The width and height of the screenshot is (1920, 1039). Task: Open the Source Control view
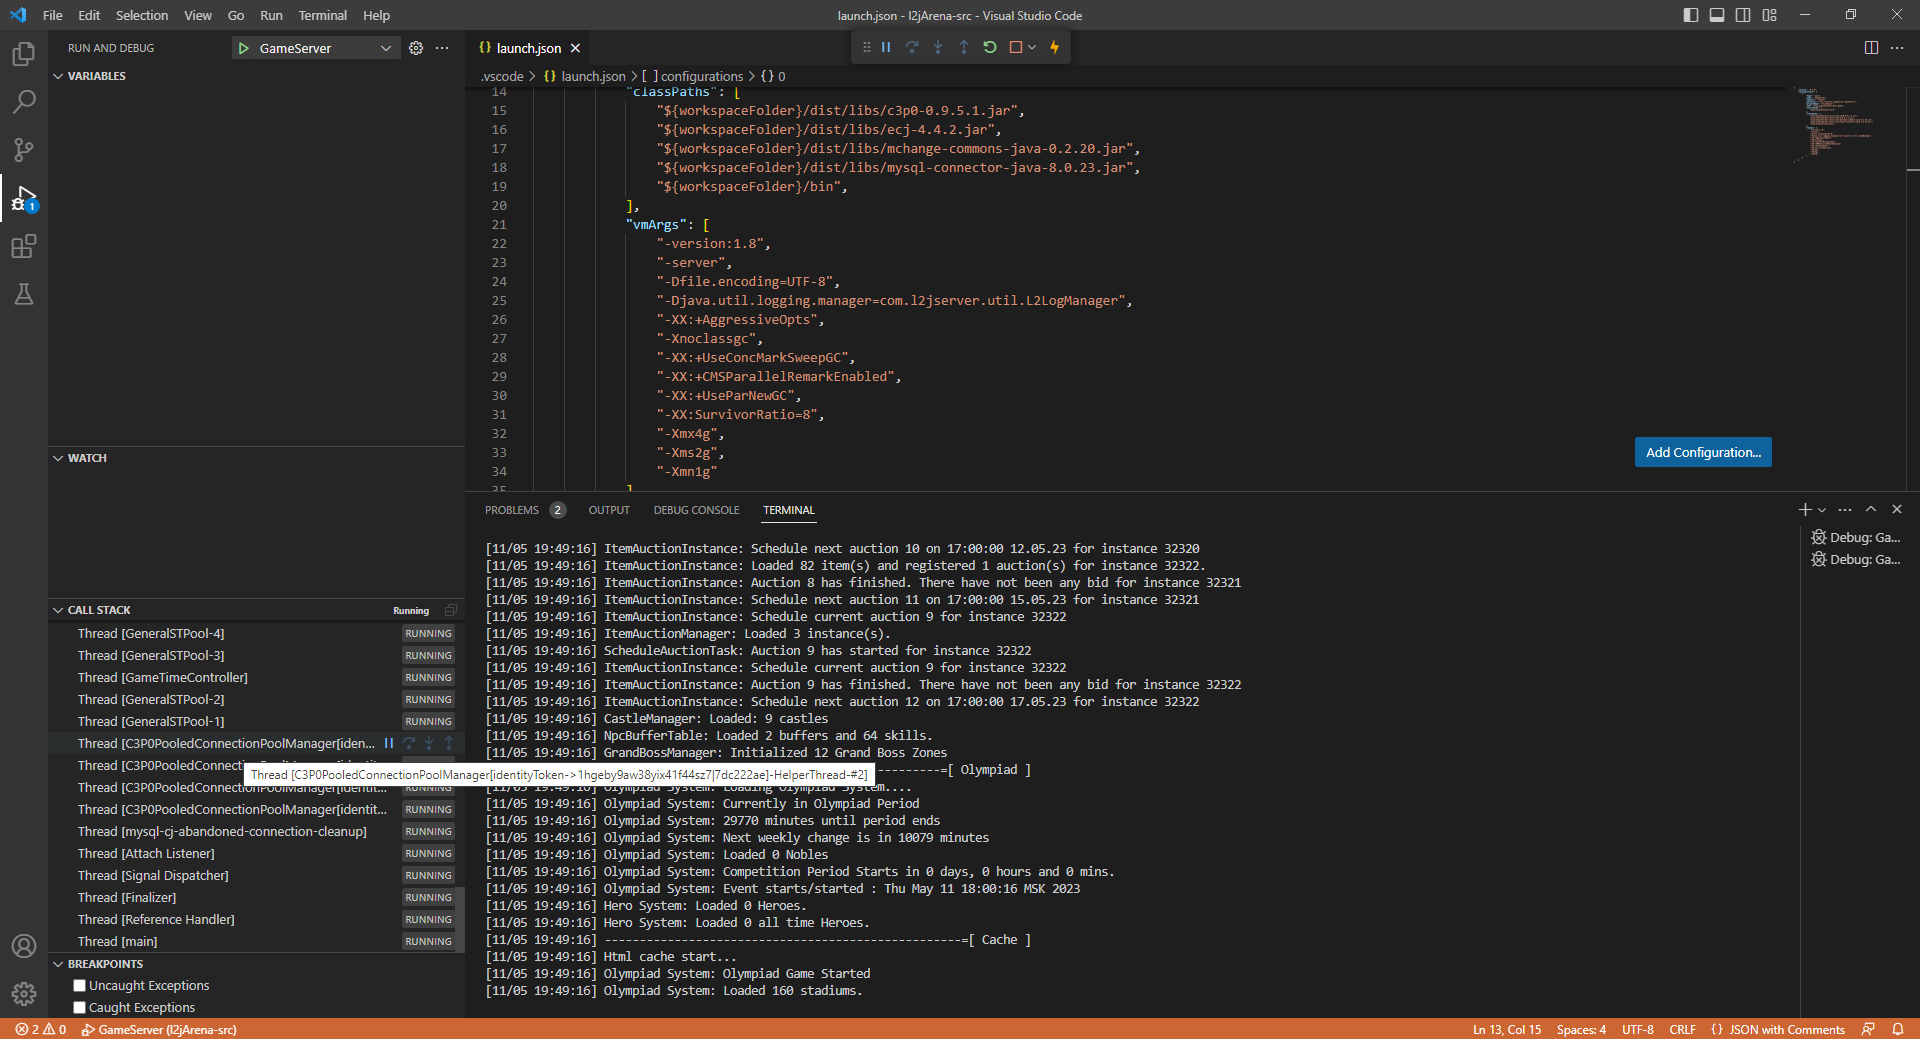click(24, 150)
